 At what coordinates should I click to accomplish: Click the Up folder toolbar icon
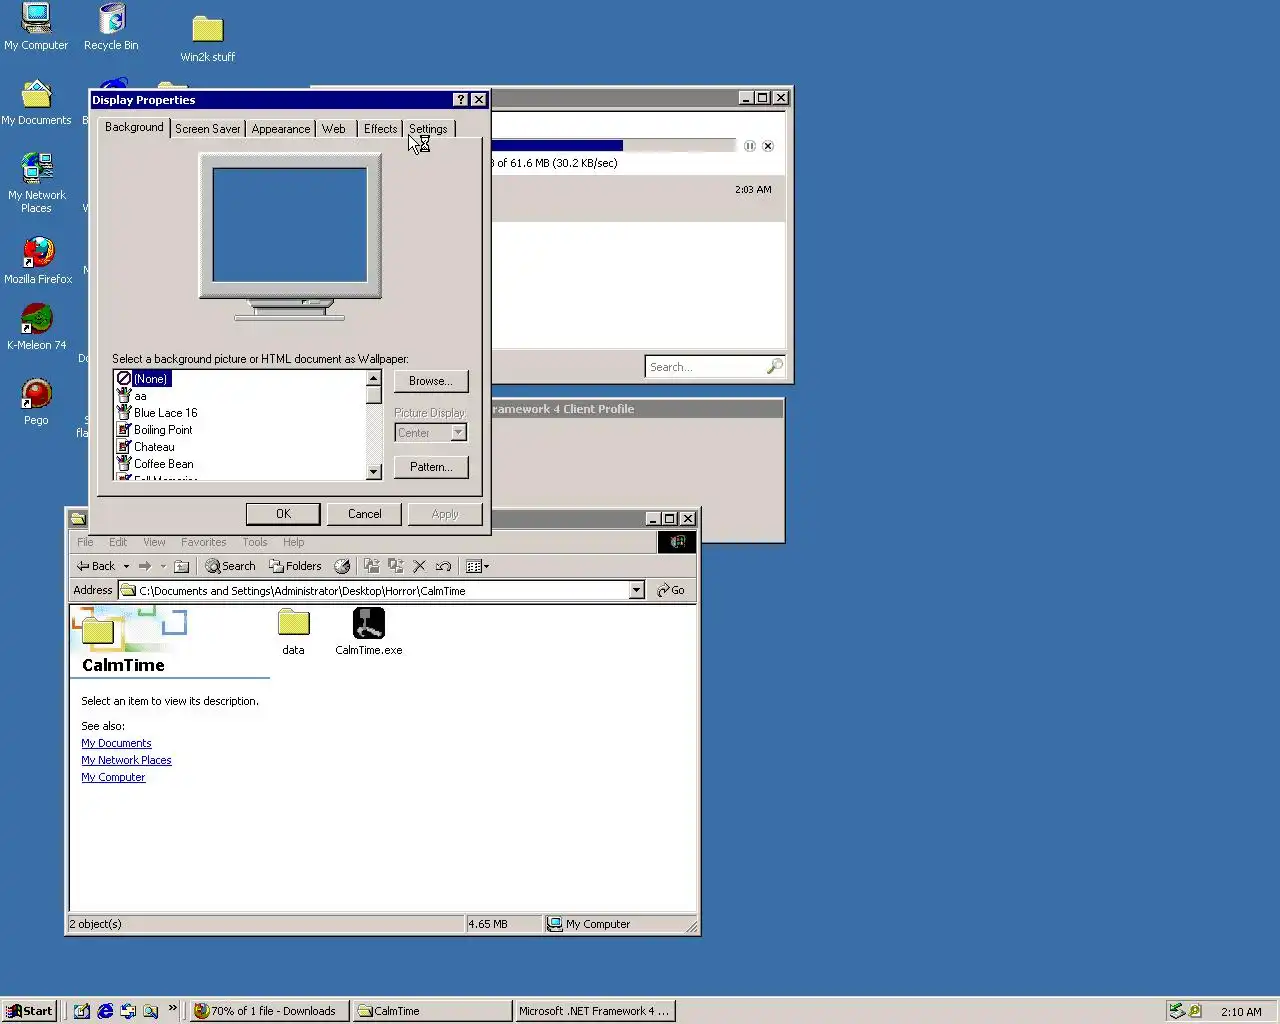[181, 566]
